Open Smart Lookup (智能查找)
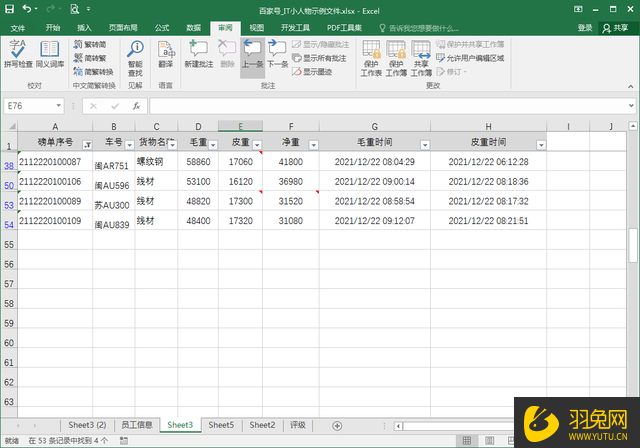Image resolution: width=640 pixels, height=448 pixels. 135,58
